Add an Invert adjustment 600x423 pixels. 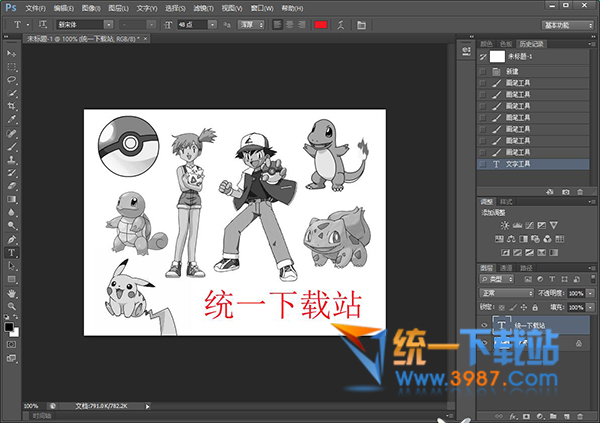click(505, 253)
